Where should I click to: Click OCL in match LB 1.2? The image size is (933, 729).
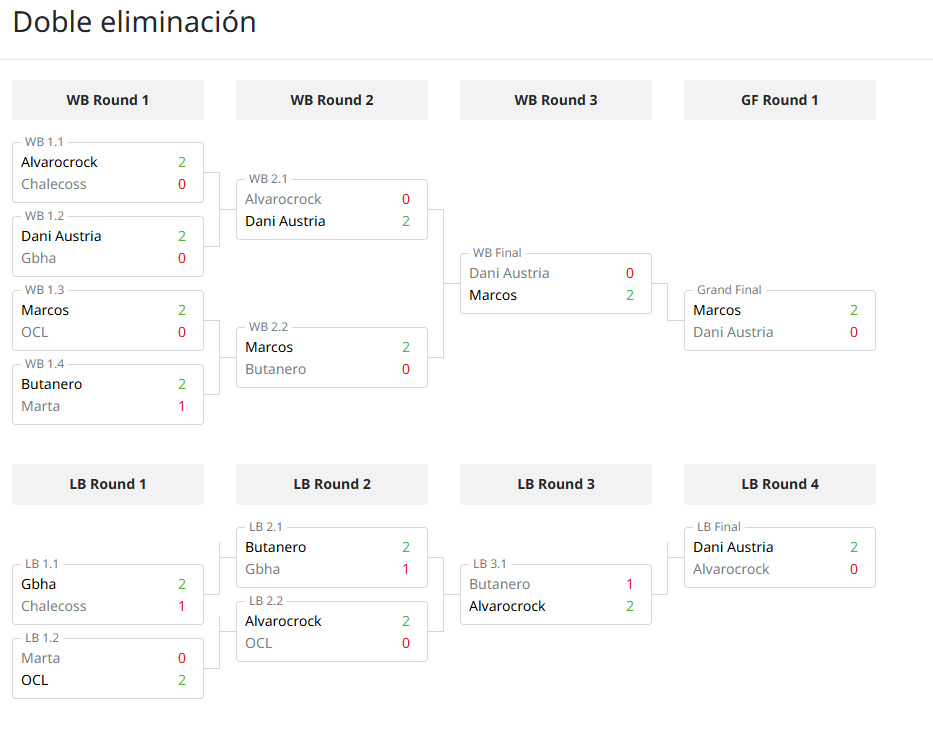point(35,680)
